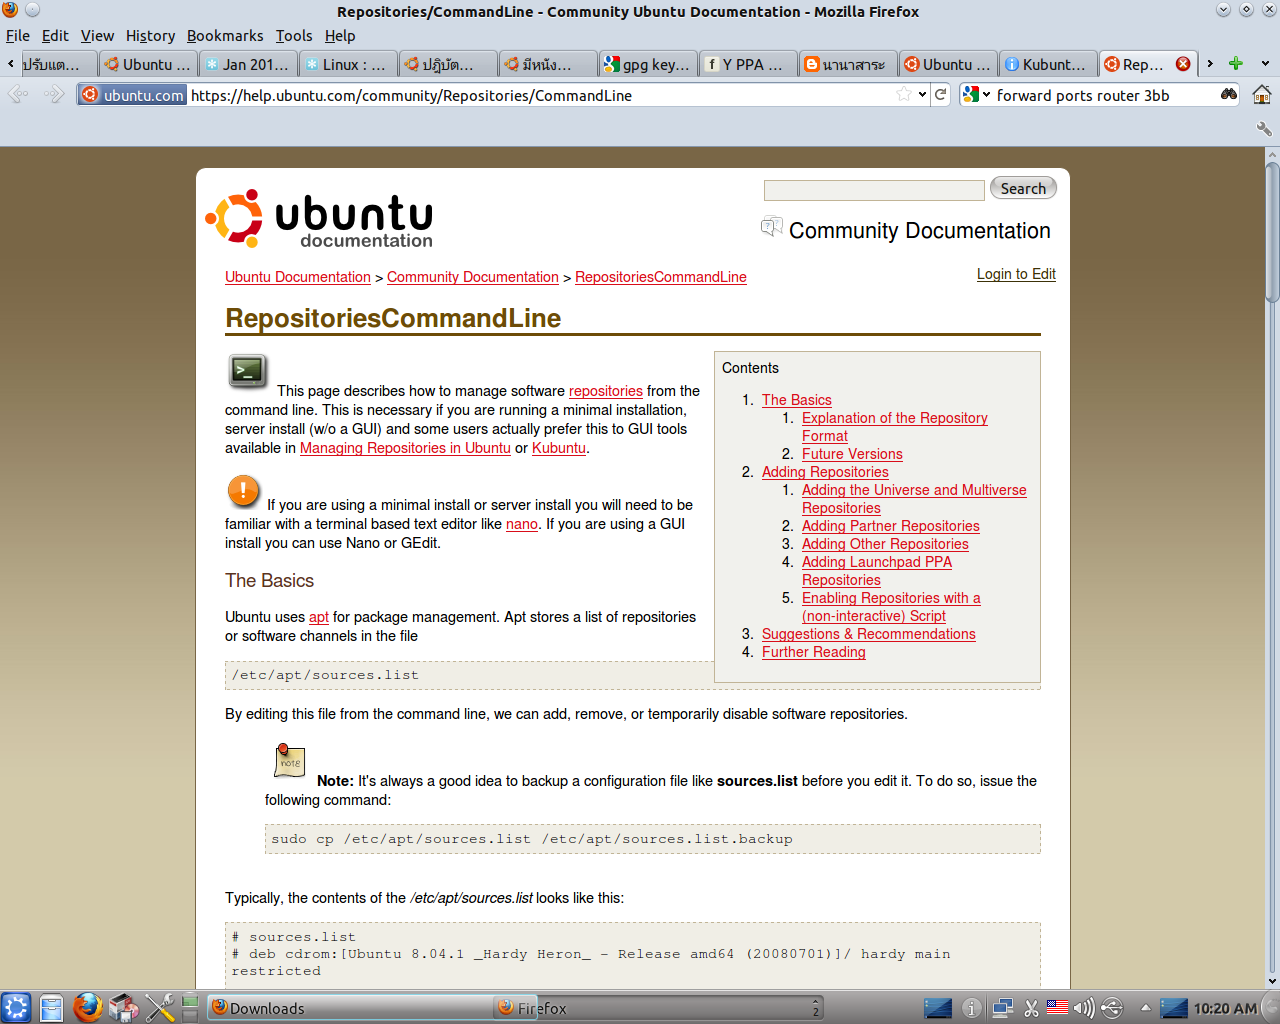
Task: Show hidden tray icons with up arrow
Action: click(1145, 1008)
